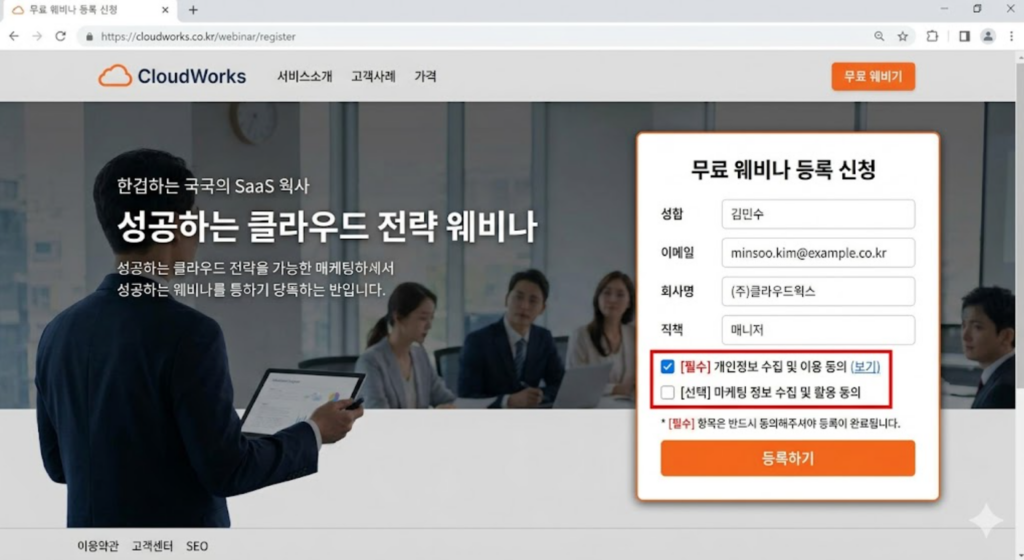Close the 무료 웨비나 등록 신청 tab
The width and height of the screenshot is (1024, 560).
[165, 10]
